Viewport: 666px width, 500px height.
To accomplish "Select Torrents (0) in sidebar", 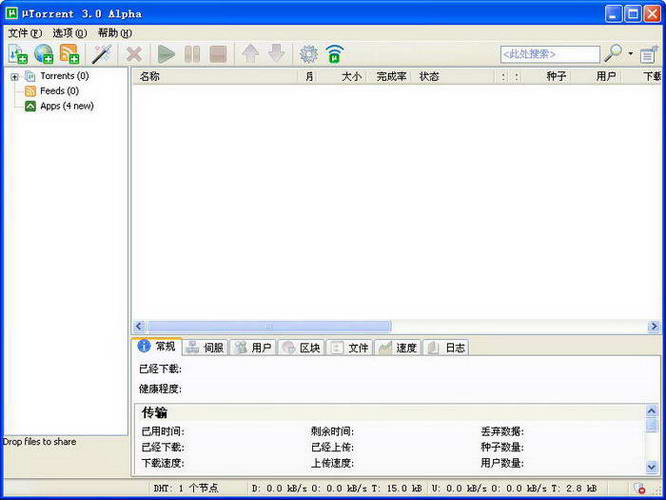I will pyautogui.click(x=65, y=76).
